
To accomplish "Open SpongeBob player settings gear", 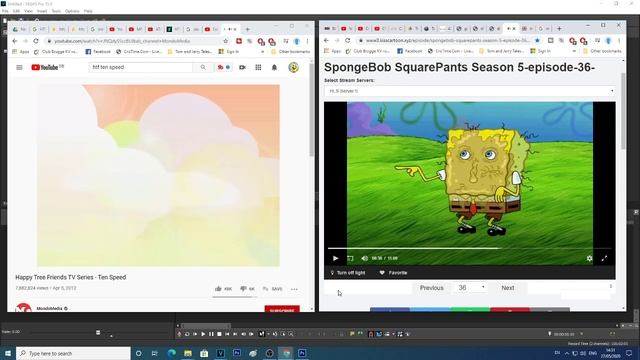I will (589, 258).
